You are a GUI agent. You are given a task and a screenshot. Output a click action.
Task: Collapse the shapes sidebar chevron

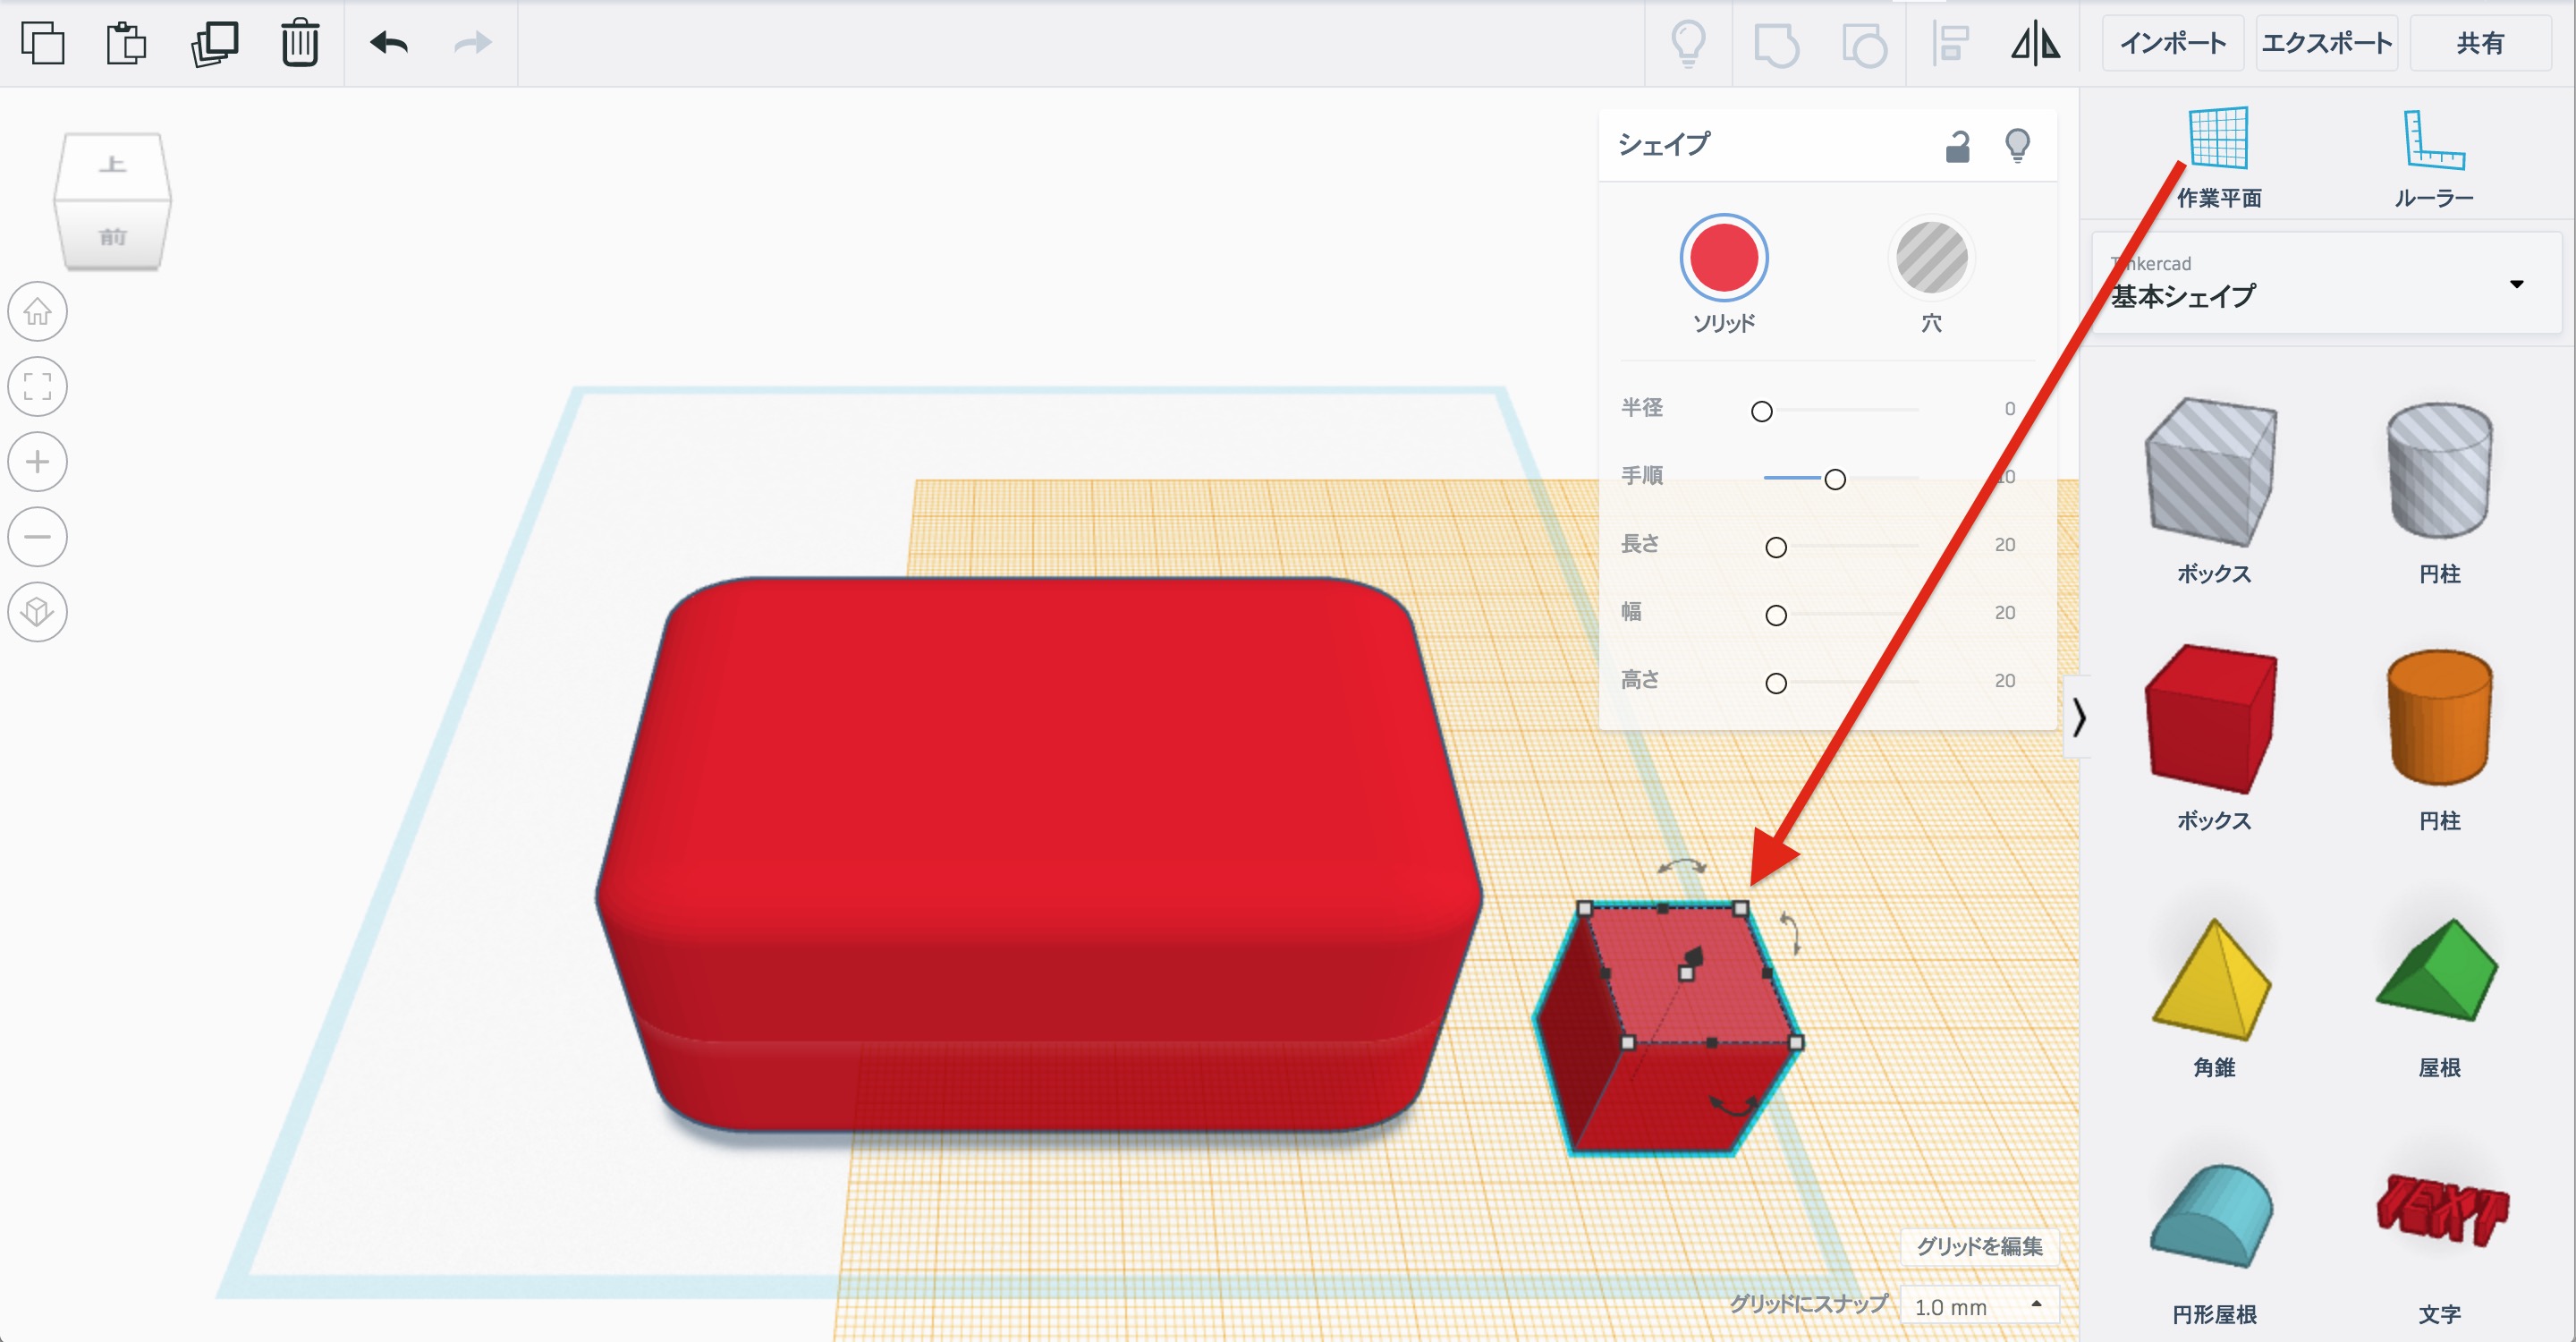2079,717
